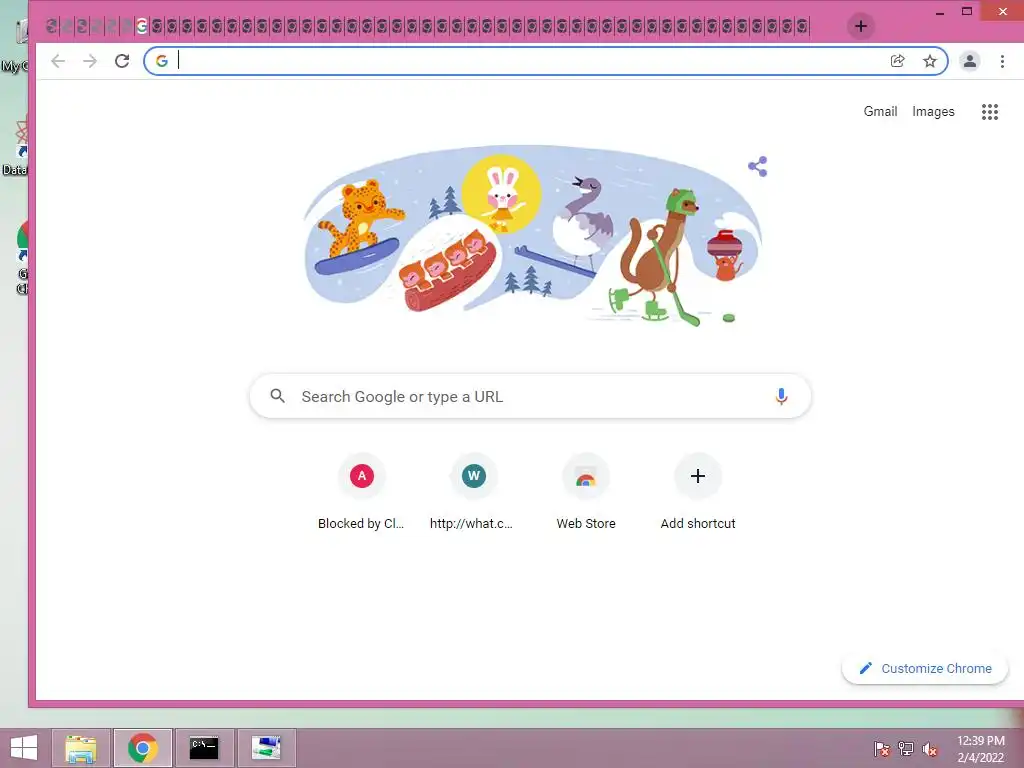
Task: Open File Explorer from the taskbar
Action: coord(81,748)
